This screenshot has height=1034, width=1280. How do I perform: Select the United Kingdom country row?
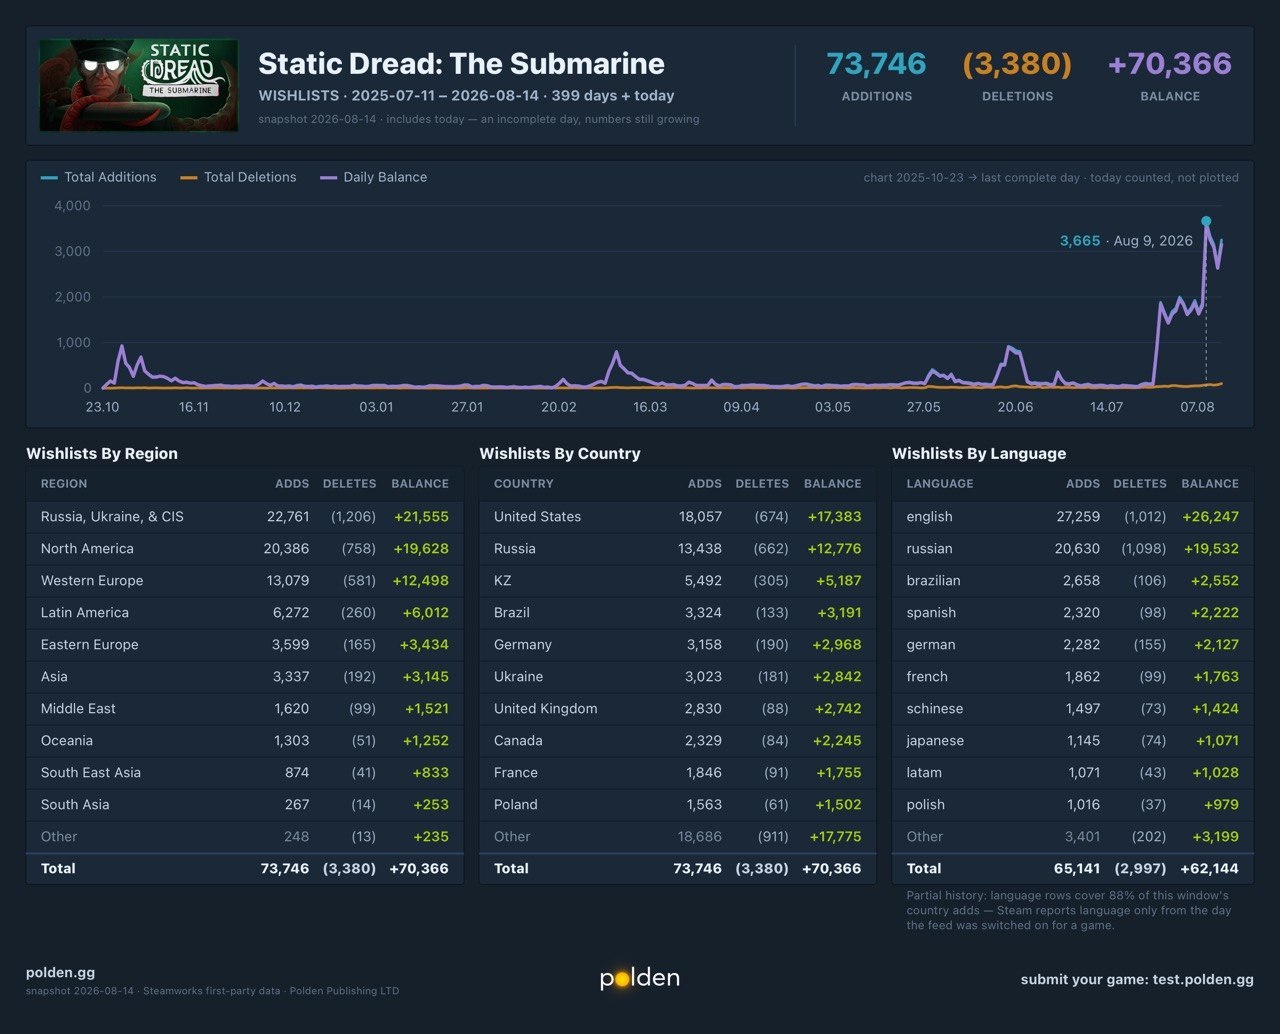[x=678, y=709]
